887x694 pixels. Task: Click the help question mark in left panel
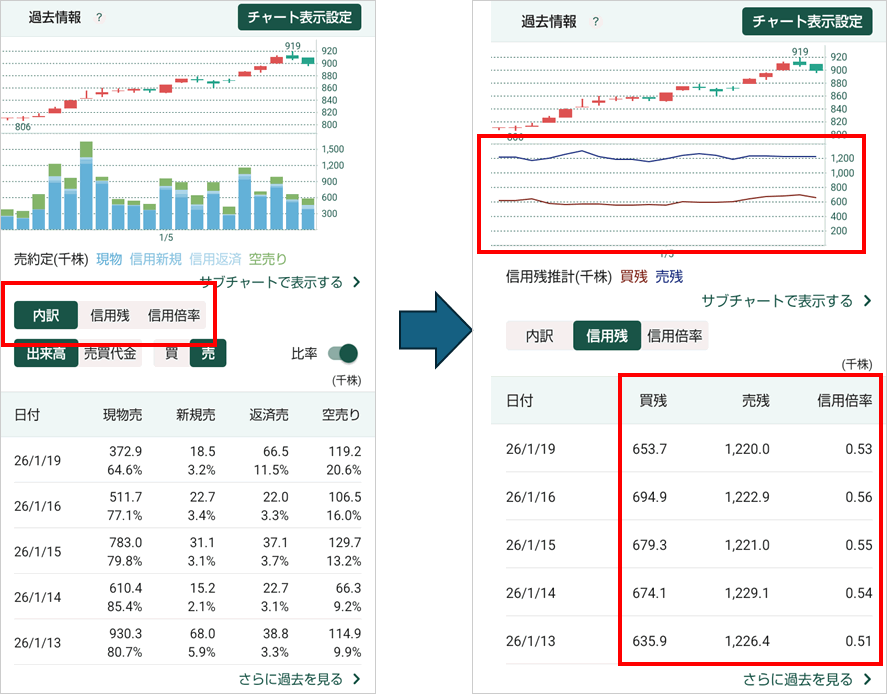click(98, 18)
